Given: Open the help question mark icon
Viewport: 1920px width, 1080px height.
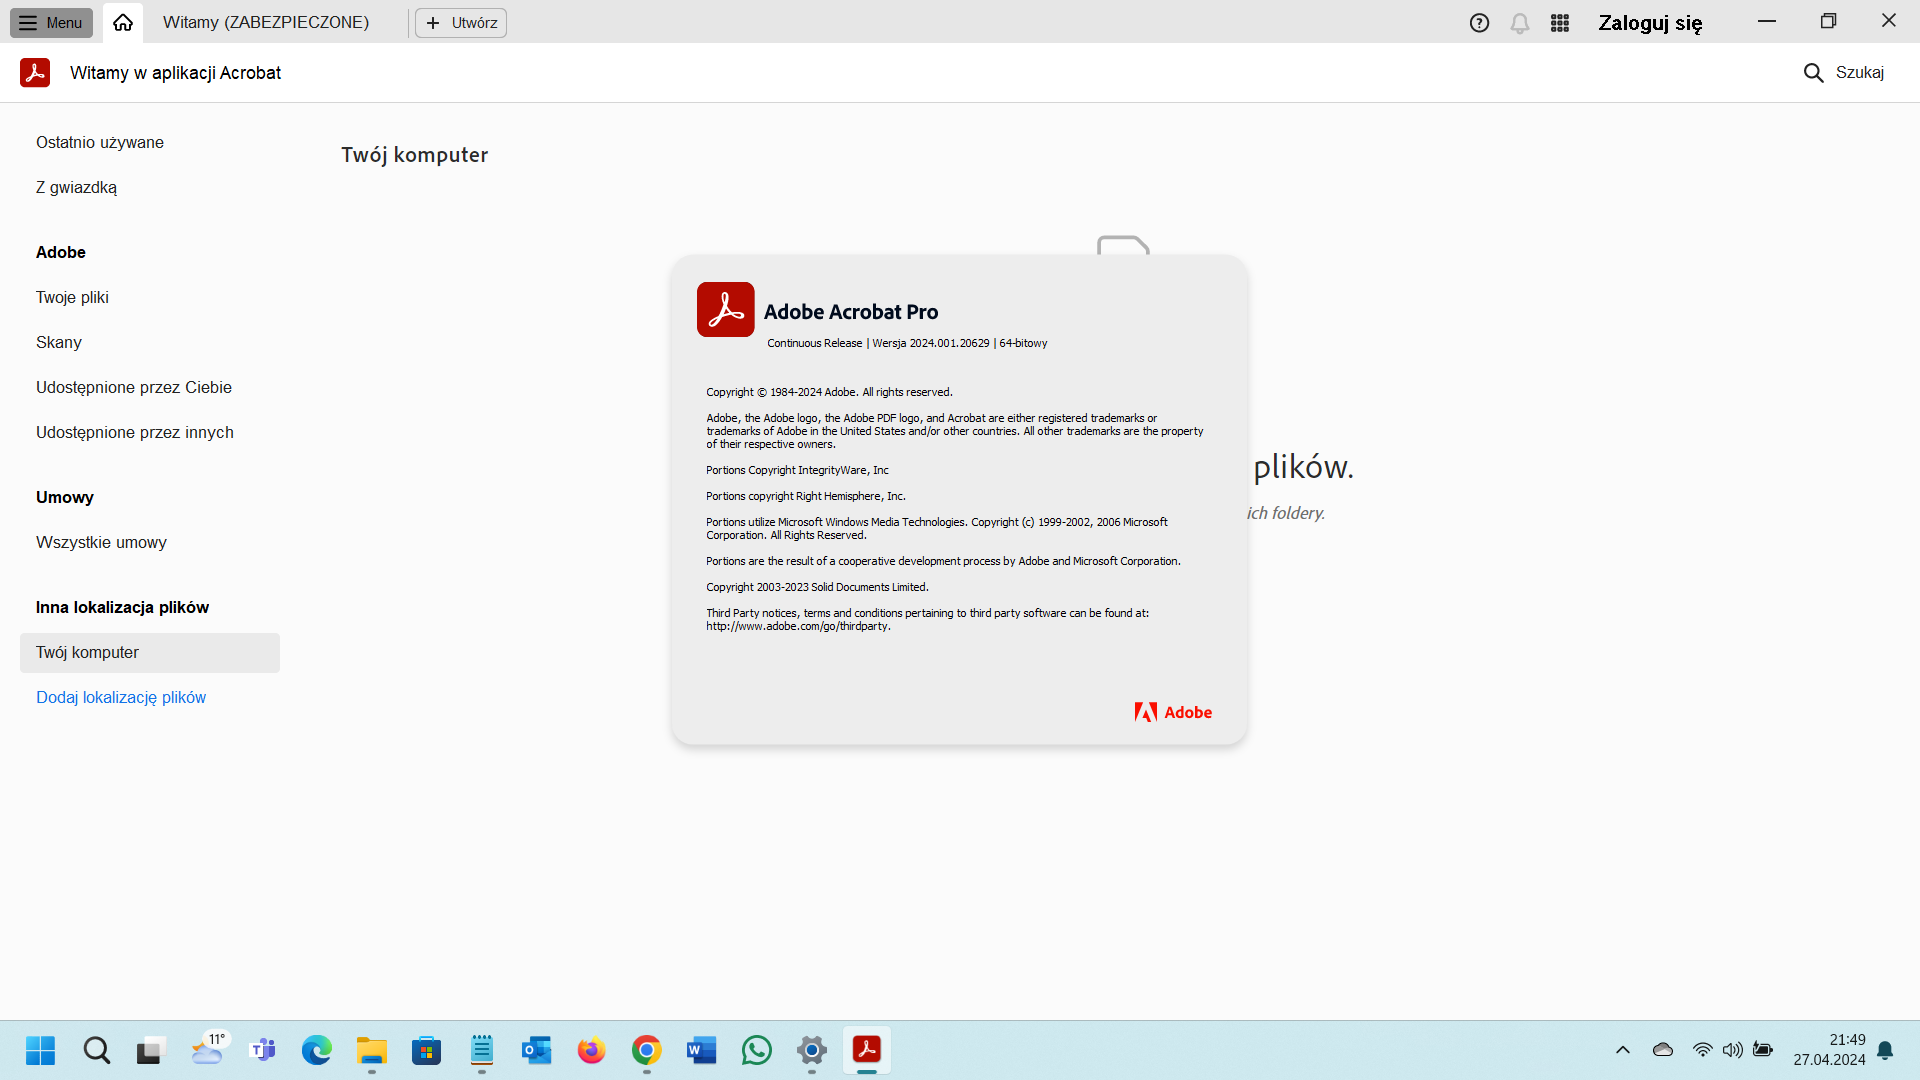Looking at the screenshot, I should tap(1479, 23).
